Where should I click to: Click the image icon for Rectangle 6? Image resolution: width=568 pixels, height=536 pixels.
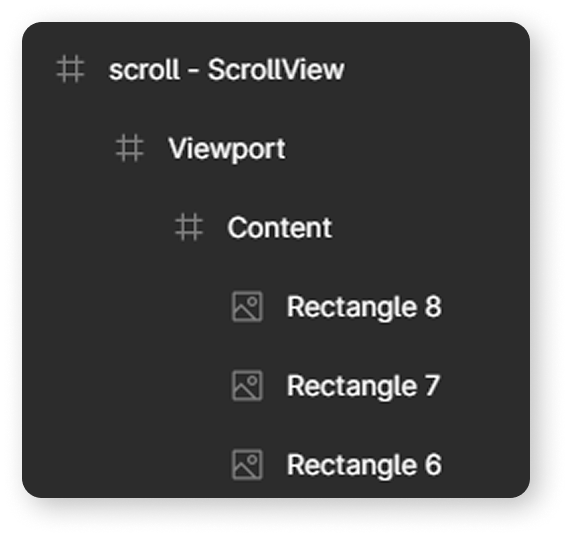tap(247, 465)
